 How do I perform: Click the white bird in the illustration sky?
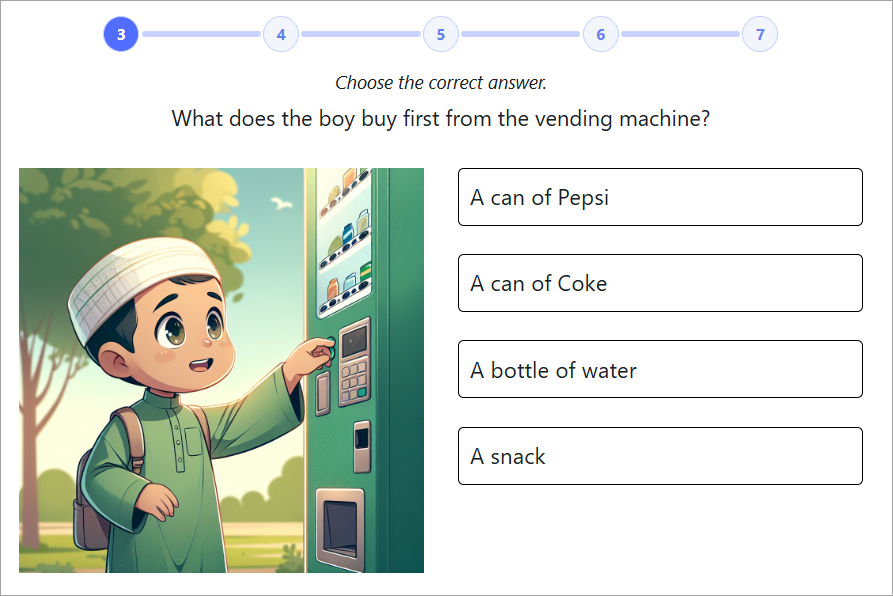click(x=281, y=203)
